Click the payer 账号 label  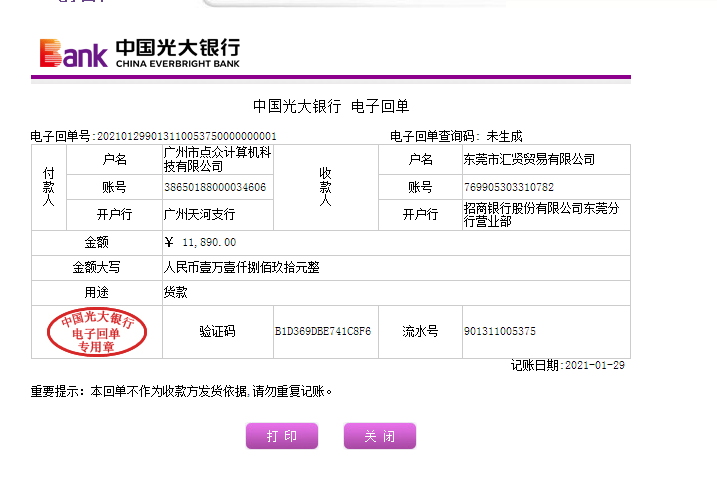click(x=114, y=187)
